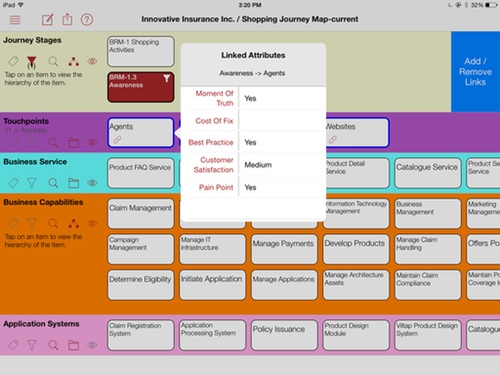The width and height of the screenshot is (500, 375).
Task: Toggle visibility eye for Journey Stages
Action: (x=92, y=61)
